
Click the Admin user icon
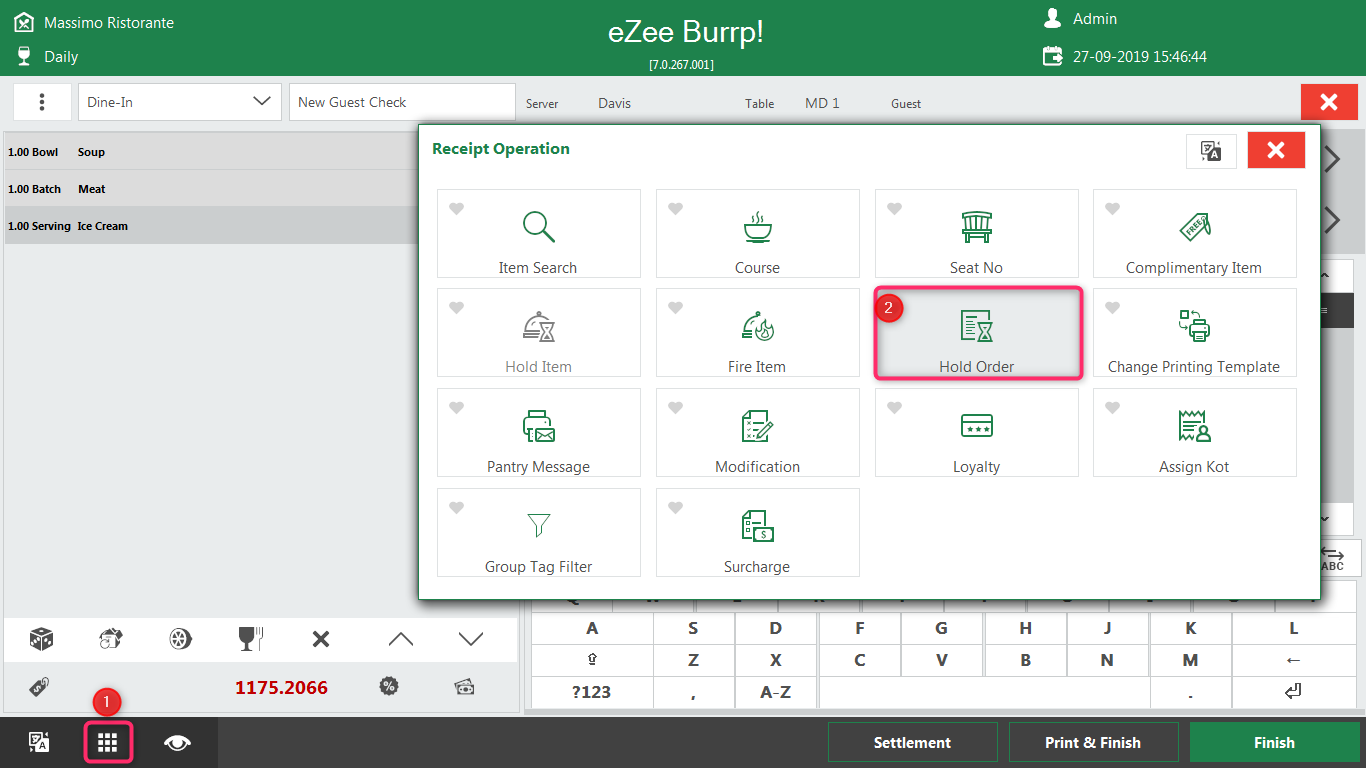click(1052, 18)
